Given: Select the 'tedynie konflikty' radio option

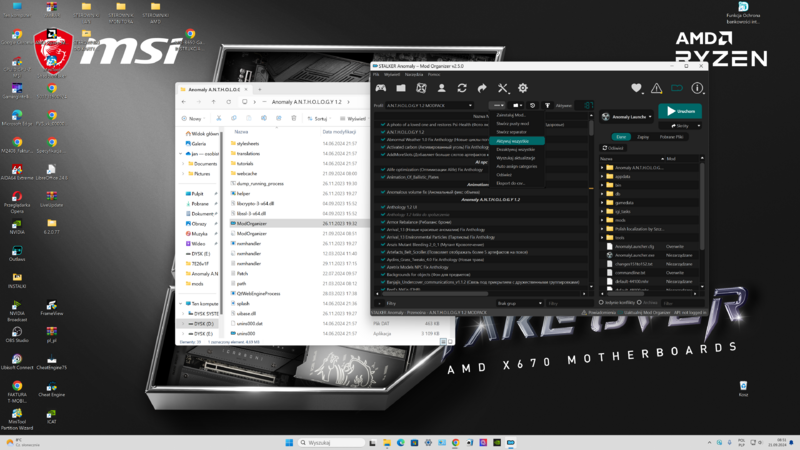Looking at the screenshot, I should pyautogui.click(x=603, y=301).
